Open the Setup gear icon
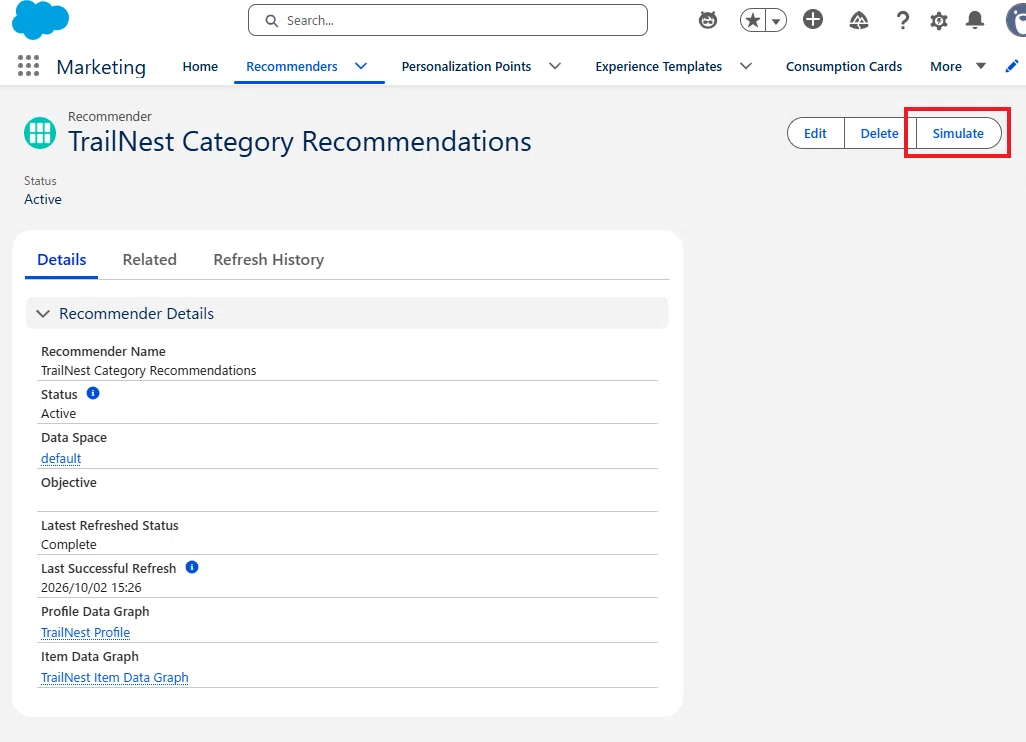The width and height of the screenshot is (1026, 742). (x=938, y=20)
